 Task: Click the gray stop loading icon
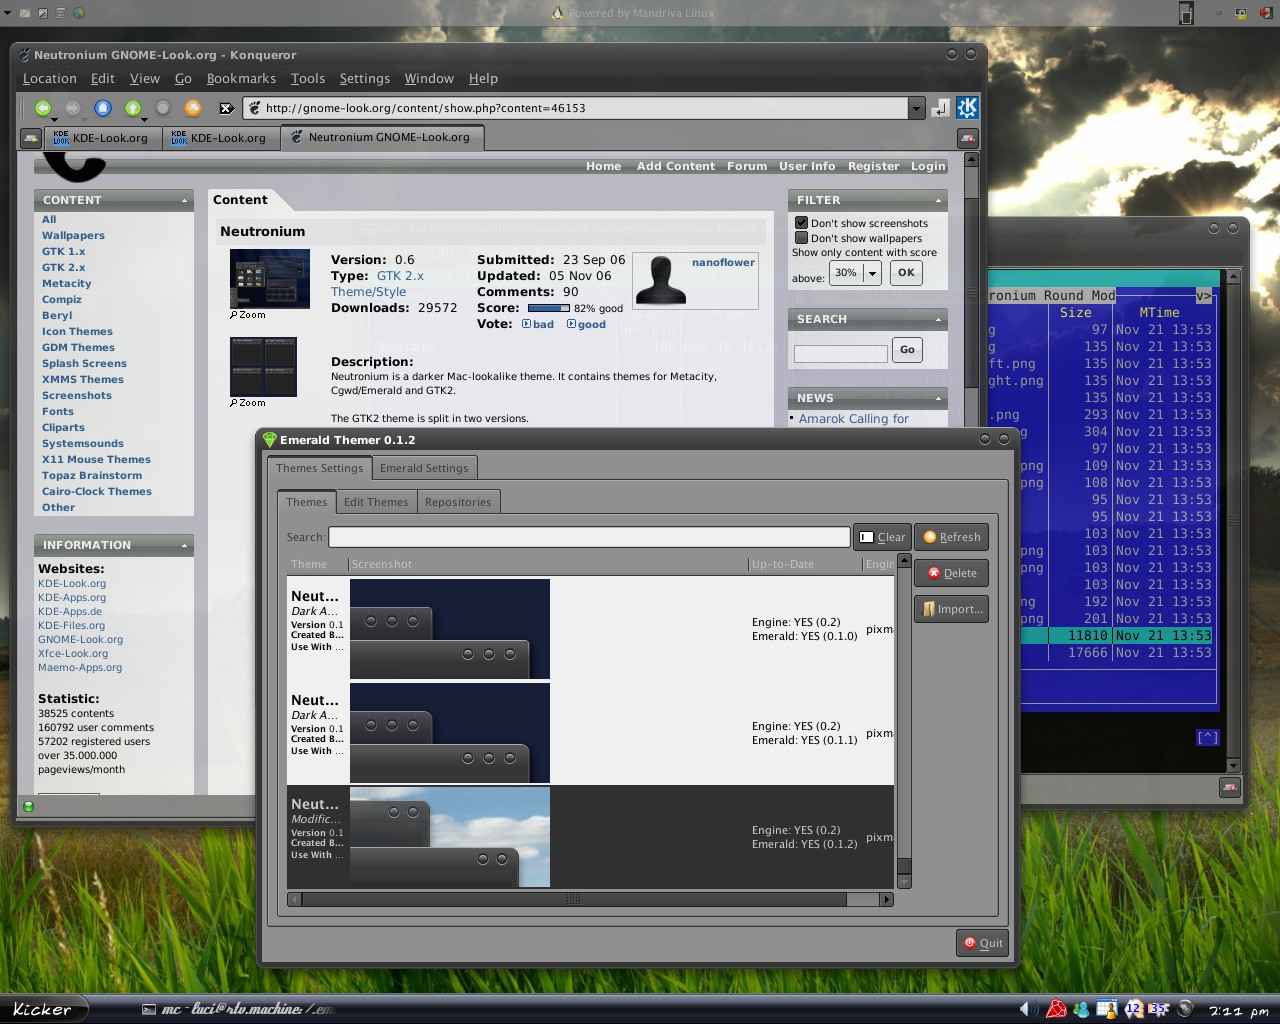163,108
